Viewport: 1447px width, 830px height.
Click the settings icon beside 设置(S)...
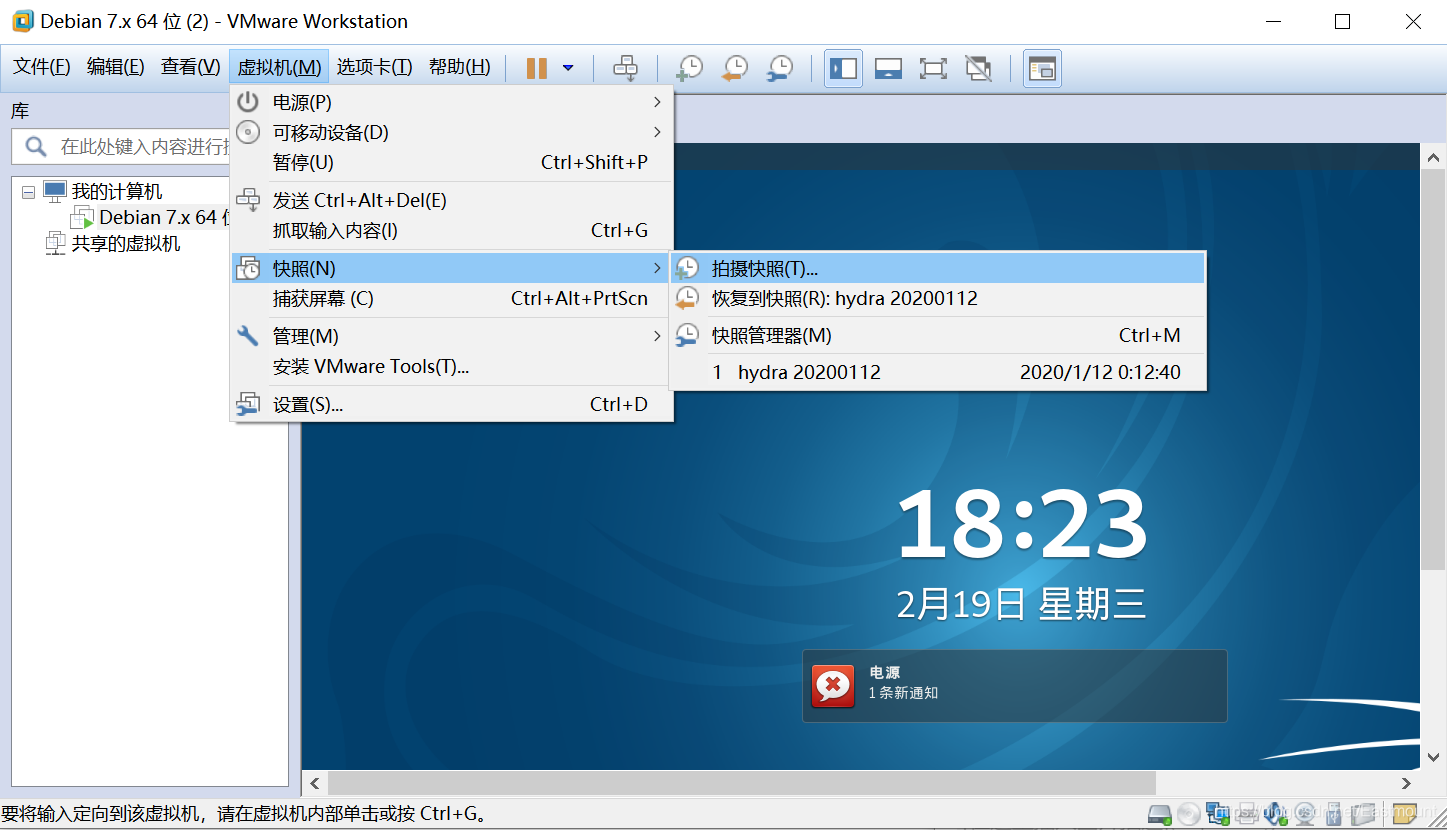pyautogui.click(x=247, y=404)
